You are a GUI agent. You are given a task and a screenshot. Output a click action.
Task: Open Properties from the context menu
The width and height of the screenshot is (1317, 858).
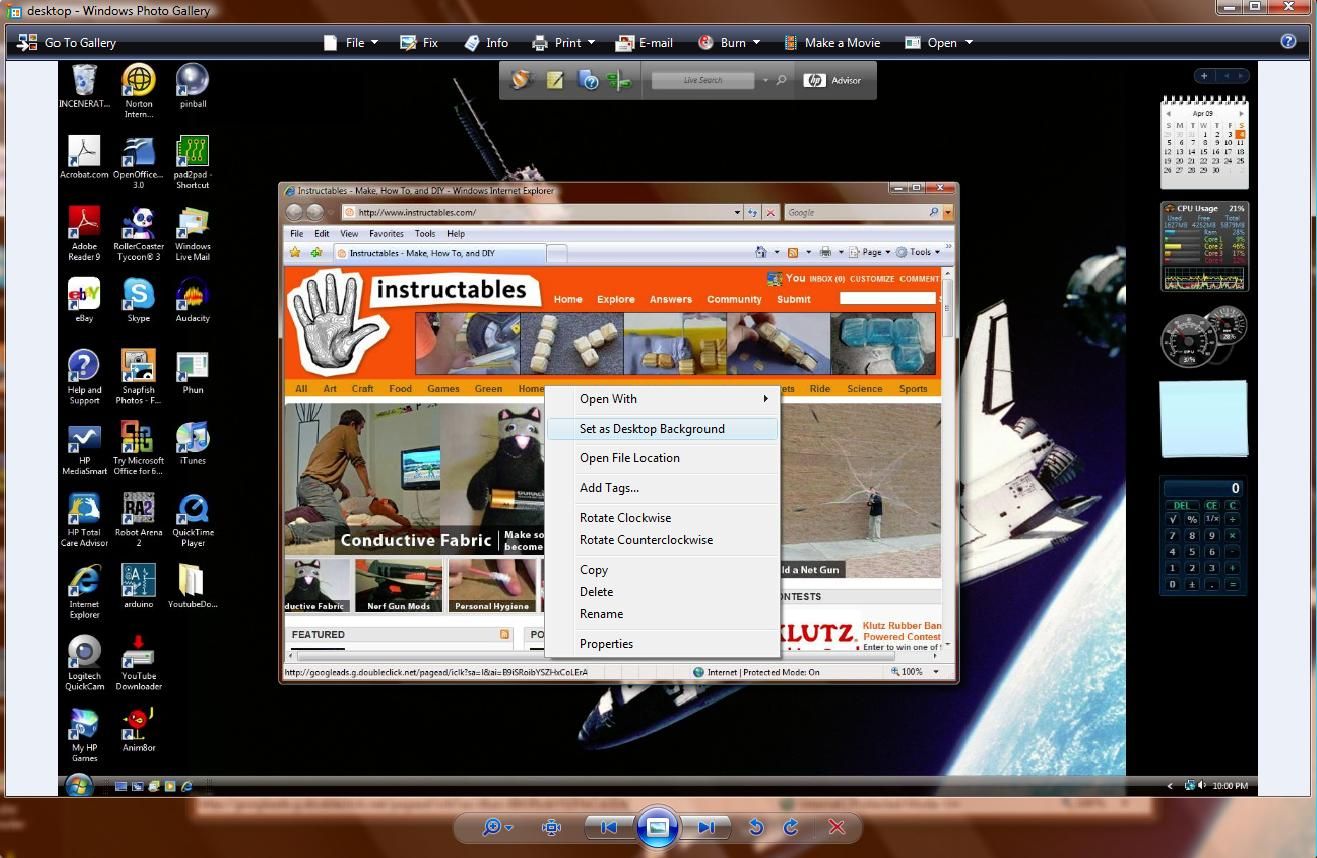click(x=606, y=643)
